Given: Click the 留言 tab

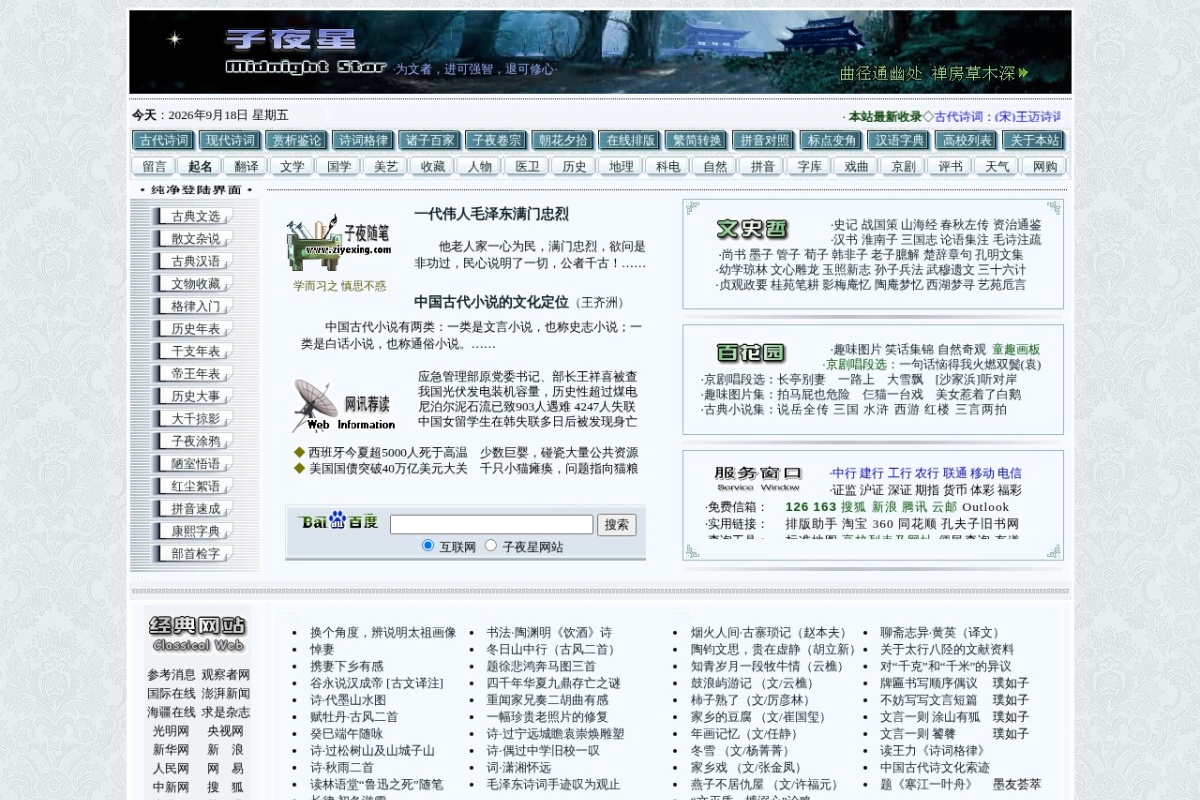Looking at the screenshot, I should pos(154,166).
